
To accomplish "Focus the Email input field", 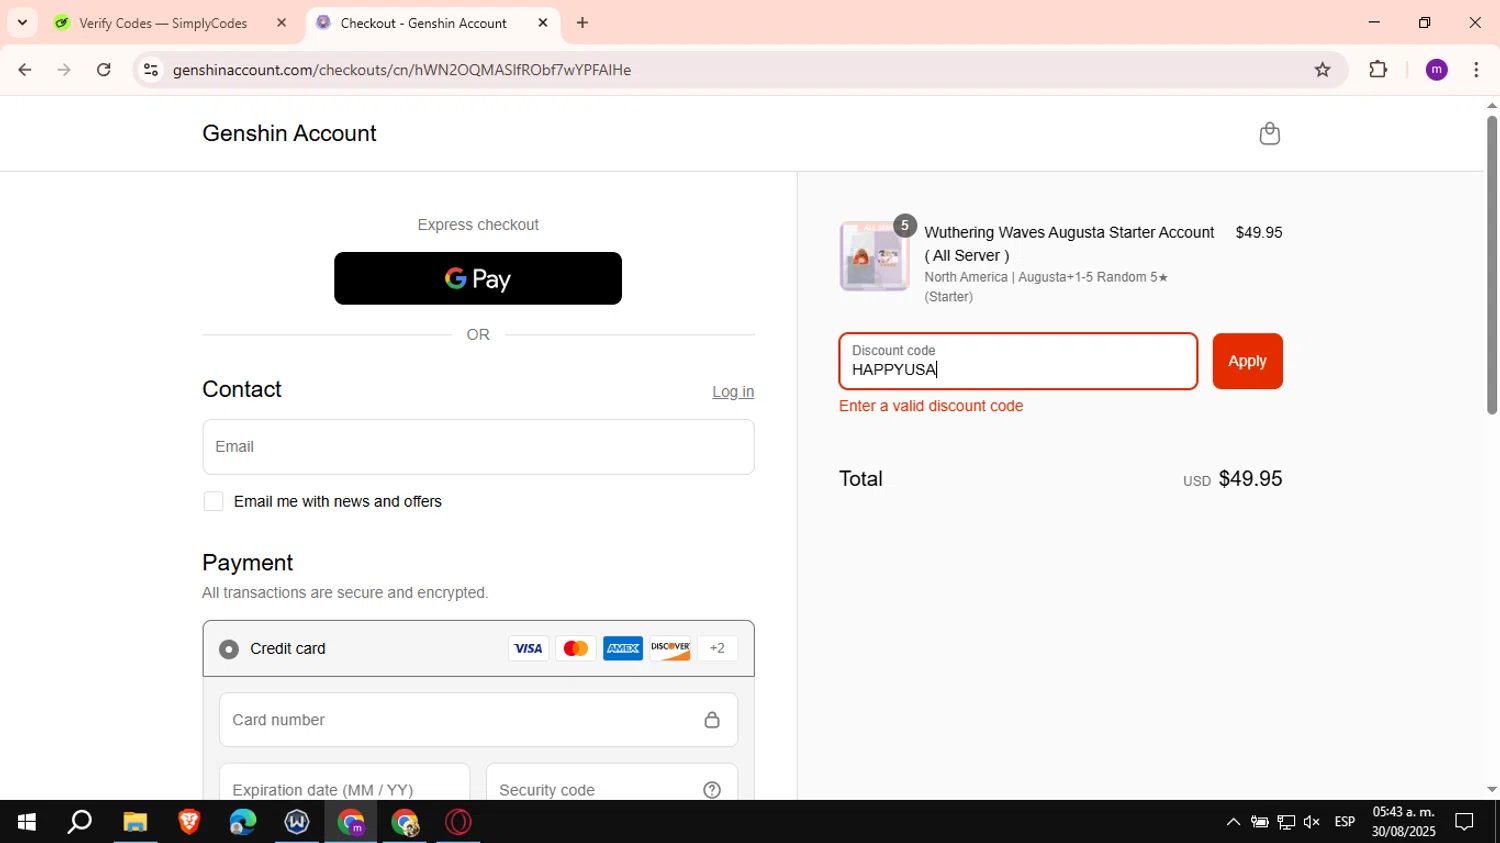I will [478, 447].
